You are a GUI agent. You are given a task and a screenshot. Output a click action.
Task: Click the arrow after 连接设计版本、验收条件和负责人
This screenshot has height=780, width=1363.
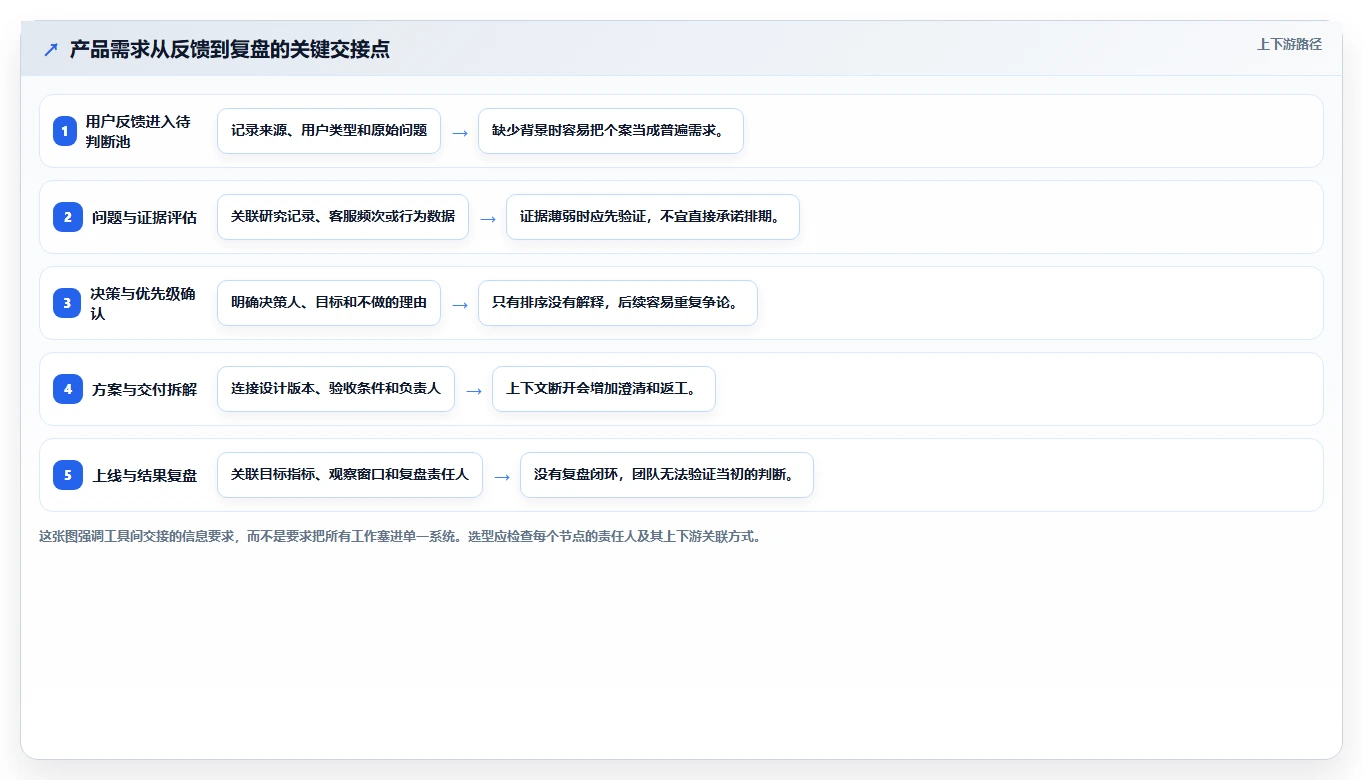tap(474, 390)
